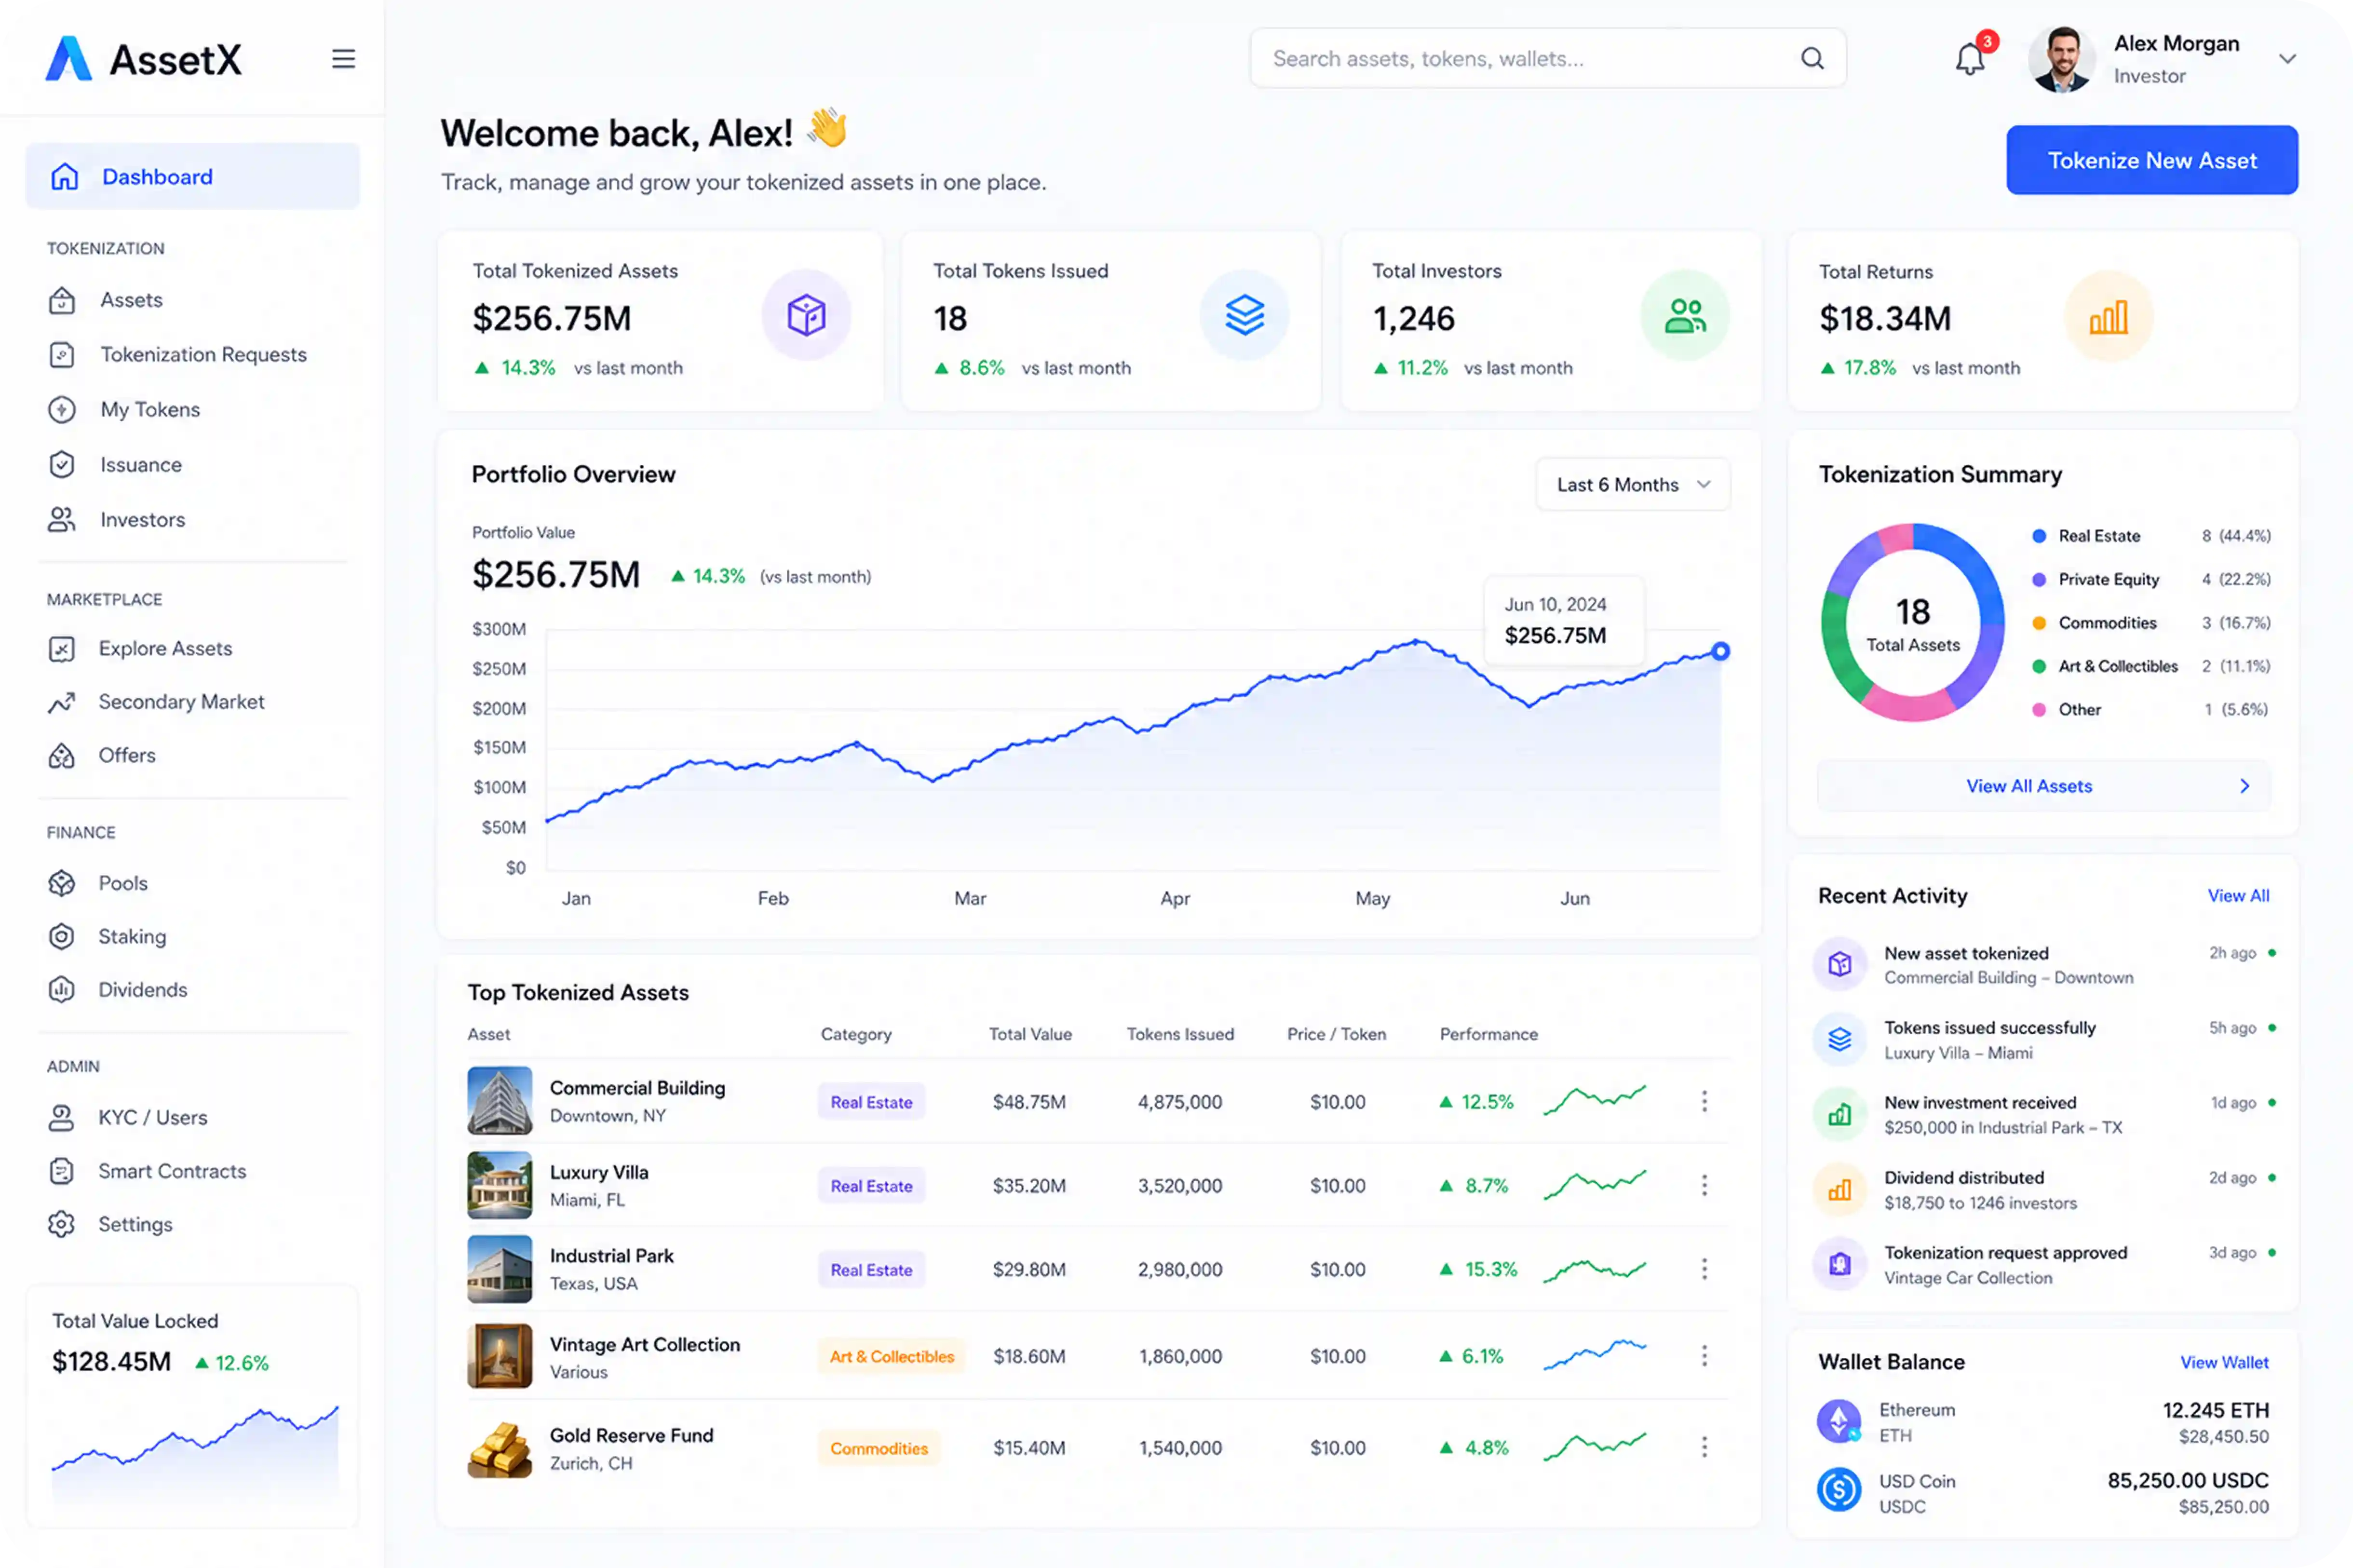
Task: Click the New investment received activity icon
Action: point(1839,1115)
